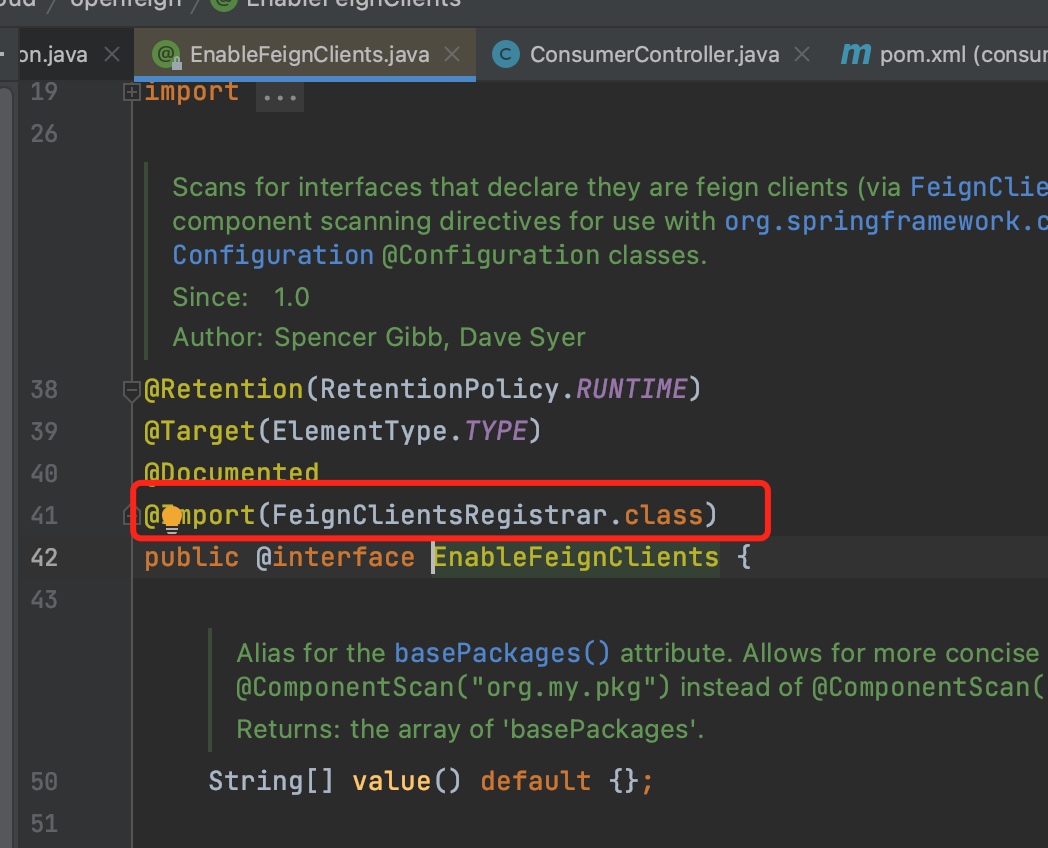Click the class icon on ConsumerController.java tab
Viewport: 1048px width, 848px height.
tap(506, 55)
